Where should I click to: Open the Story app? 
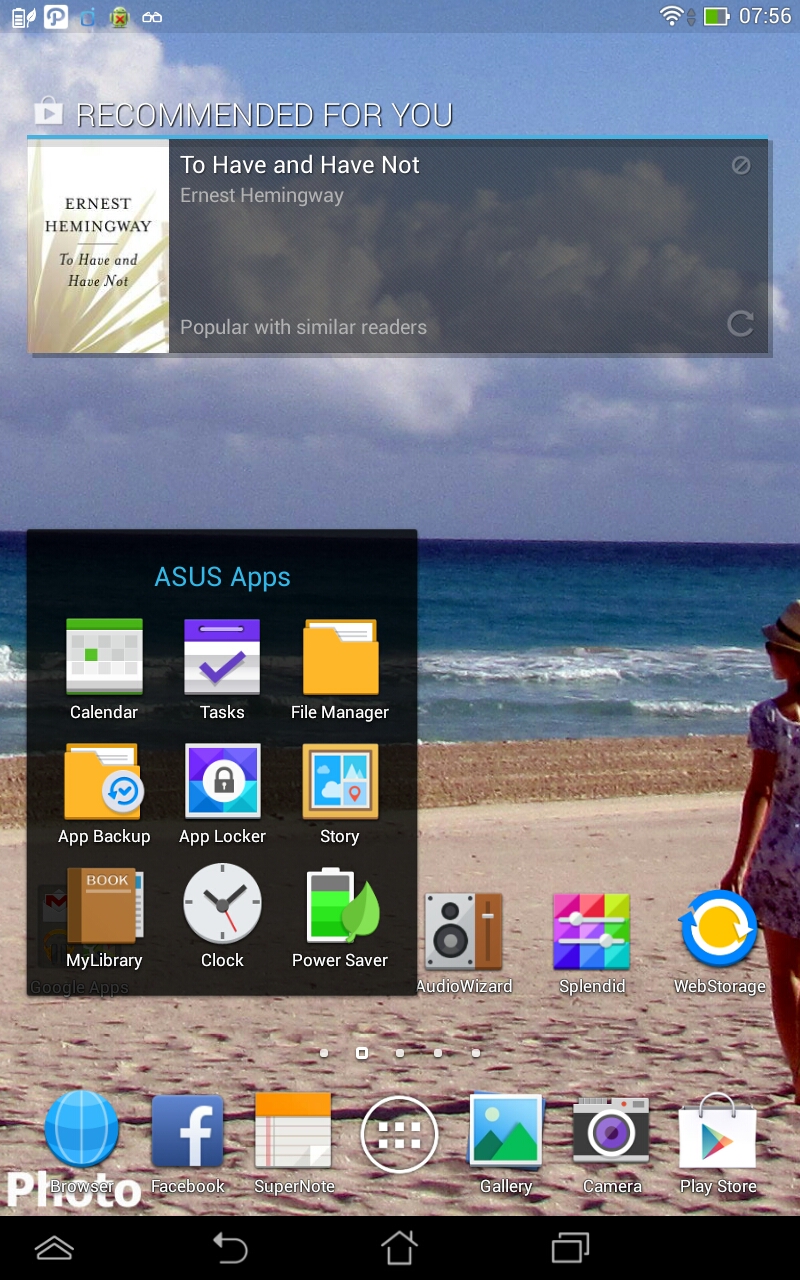click(340, 782)
